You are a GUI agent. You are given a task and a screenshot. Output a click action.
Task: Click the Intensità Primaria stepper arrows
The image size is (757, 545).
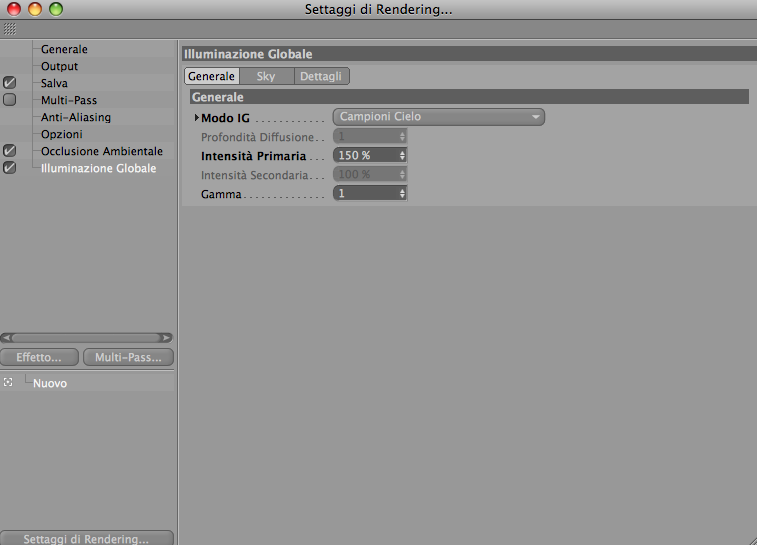click(402, 155)
